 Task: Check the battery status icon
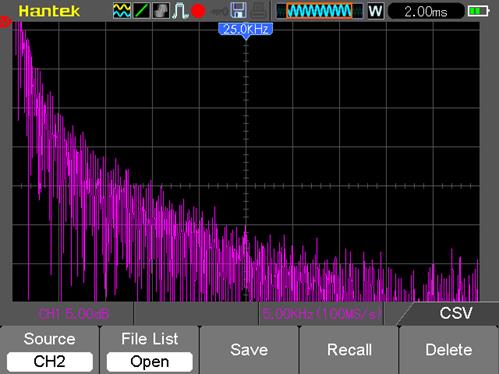[x=478, y=11]
